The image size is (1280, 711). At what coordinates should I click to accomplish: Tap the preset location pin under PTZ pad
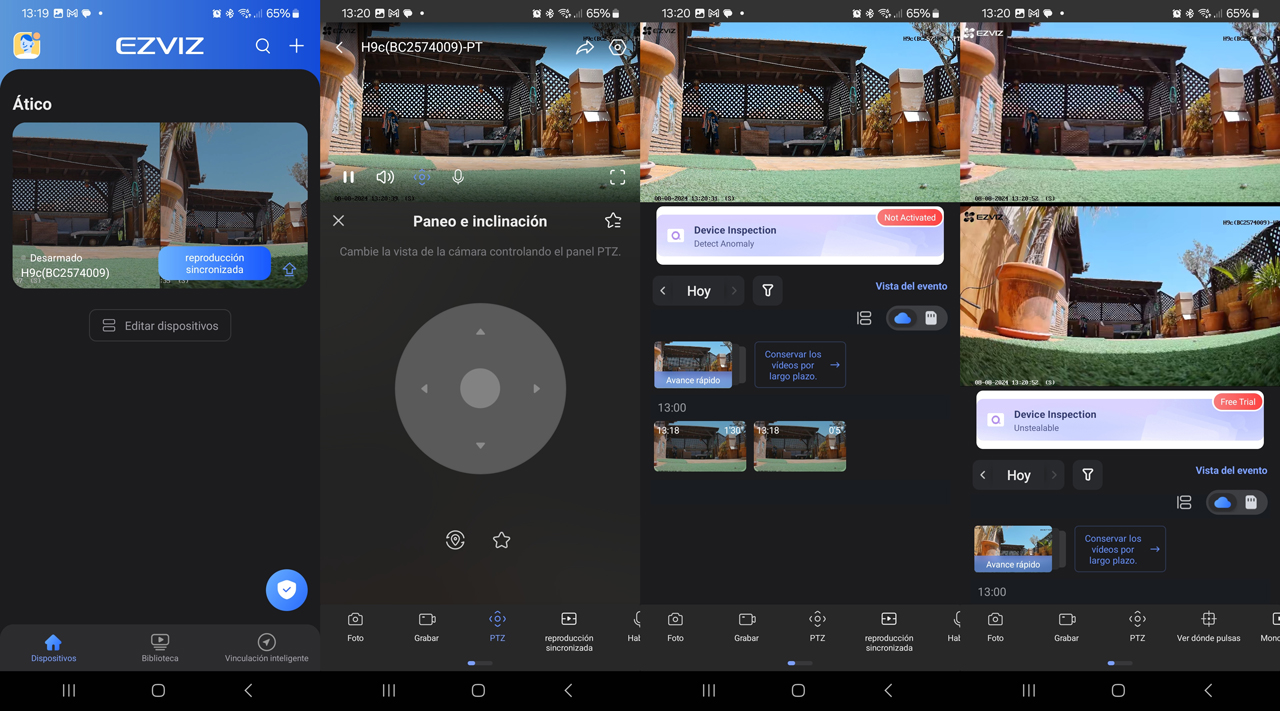pyautogui.click(x=455, y=540)
